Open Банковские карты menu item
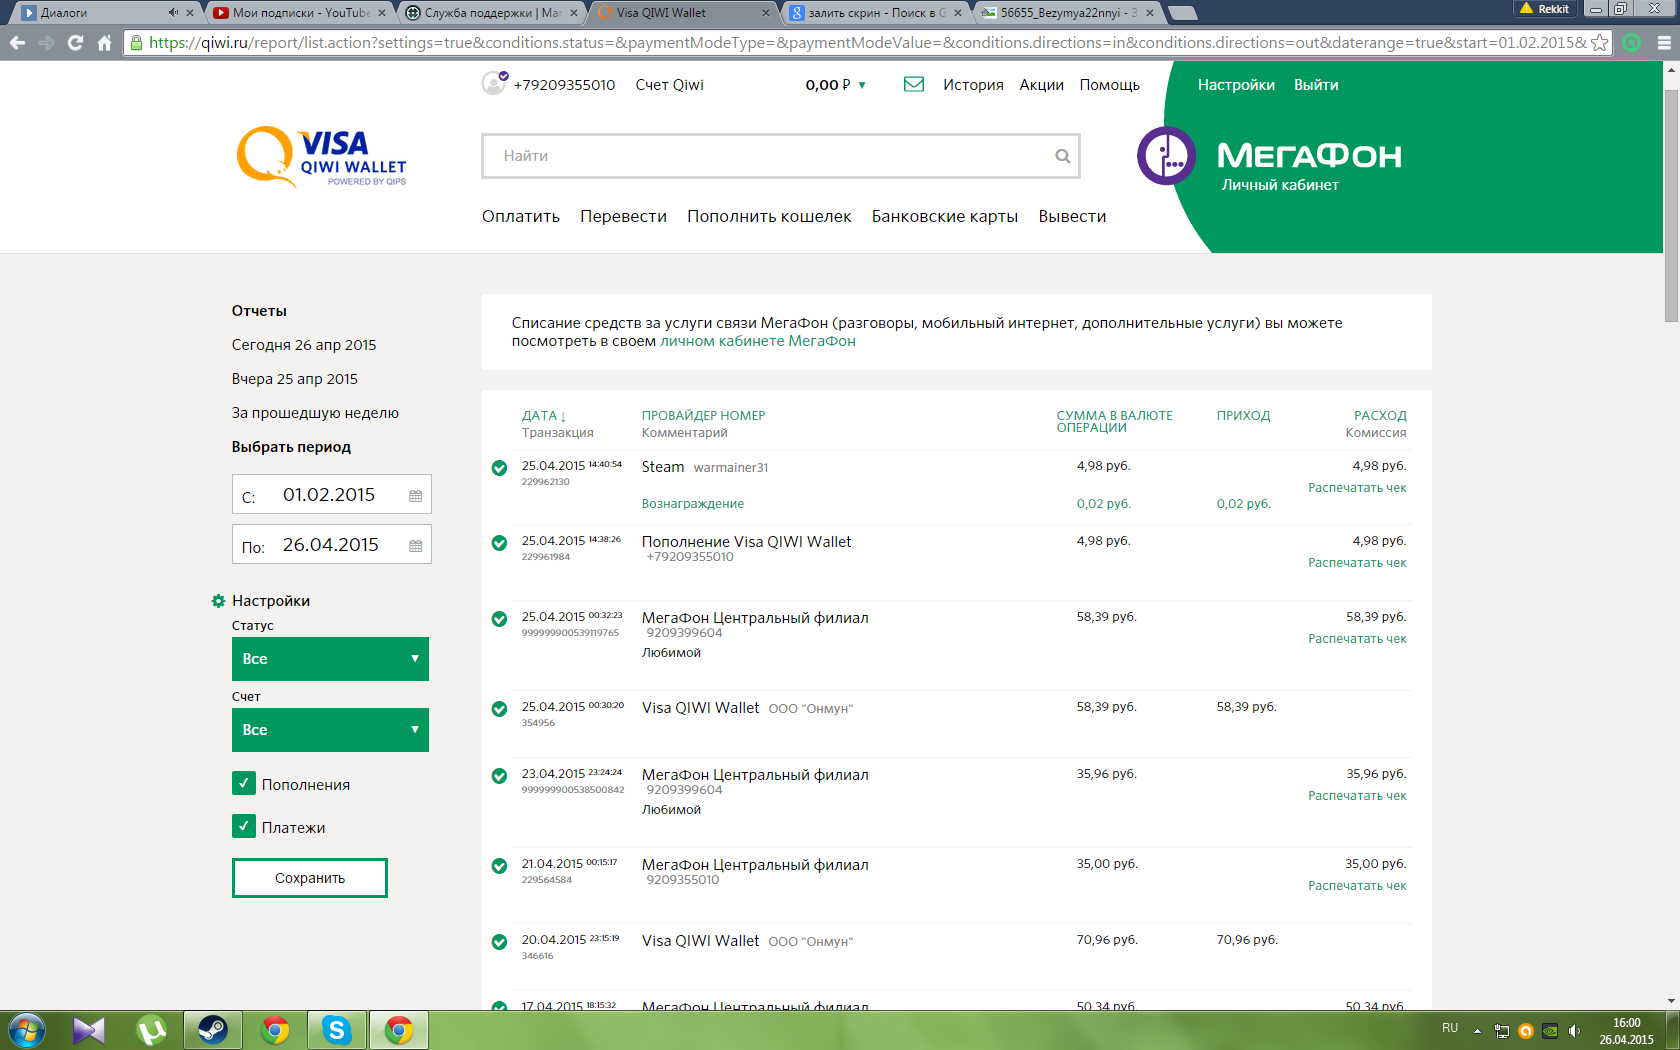 pyautogui.click(x=945, y=217)
